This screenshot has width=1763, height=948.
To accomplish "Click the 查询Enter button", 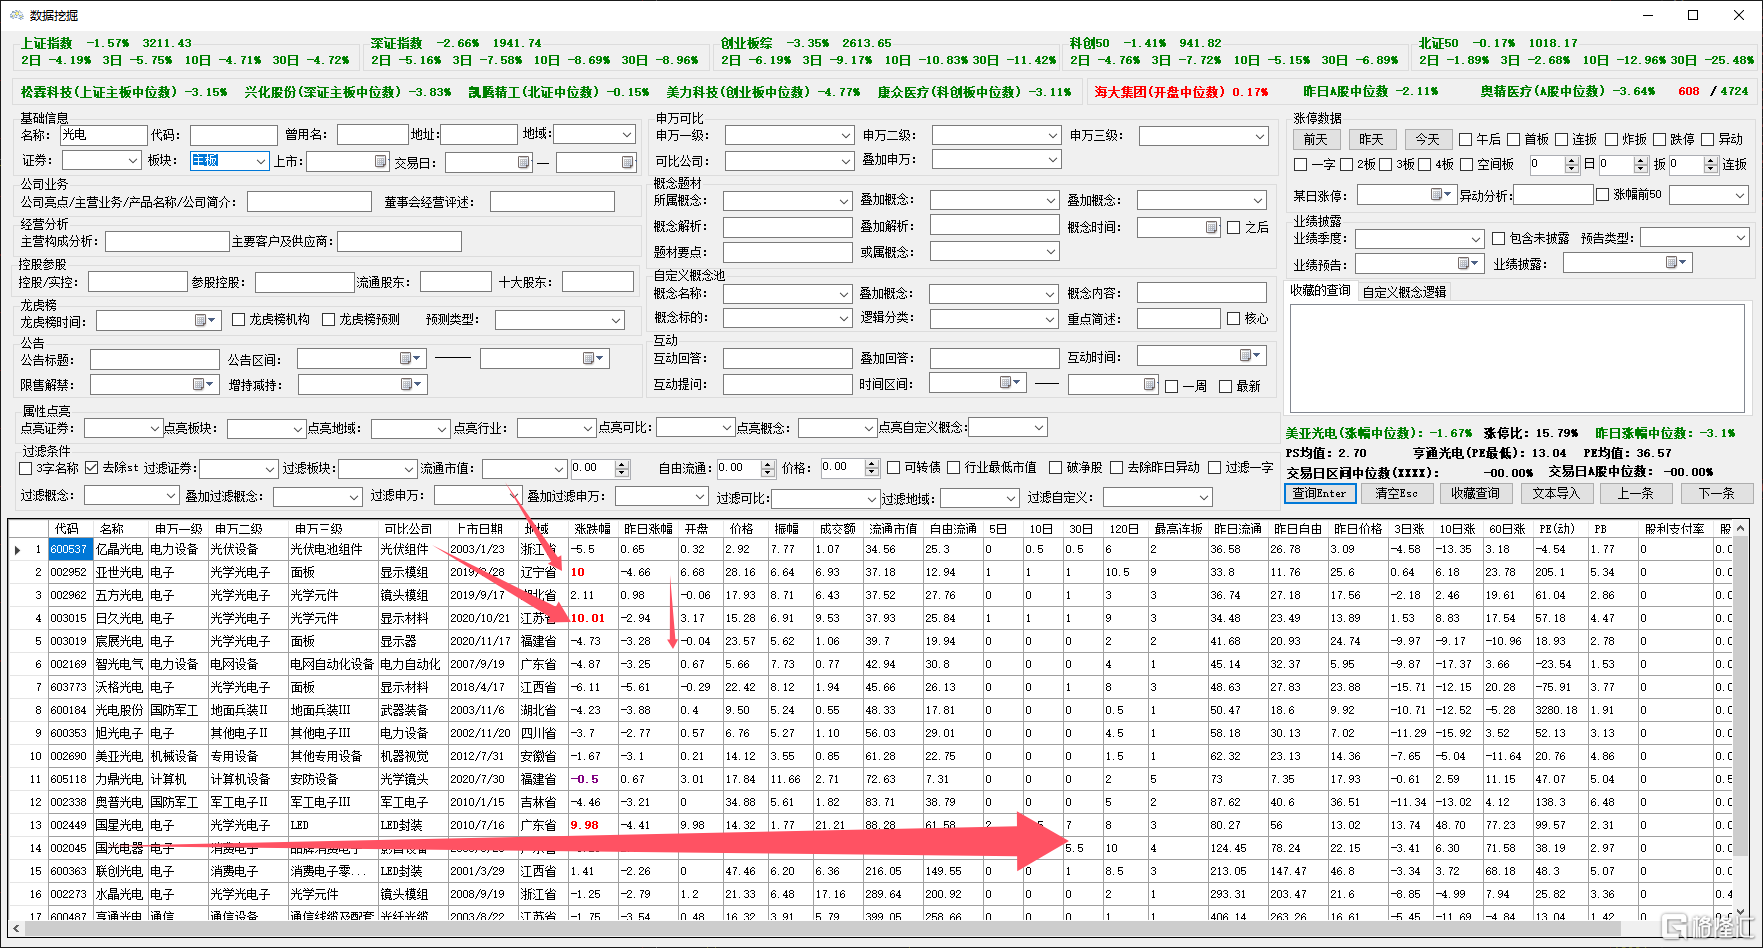I will click(1319, 493).
